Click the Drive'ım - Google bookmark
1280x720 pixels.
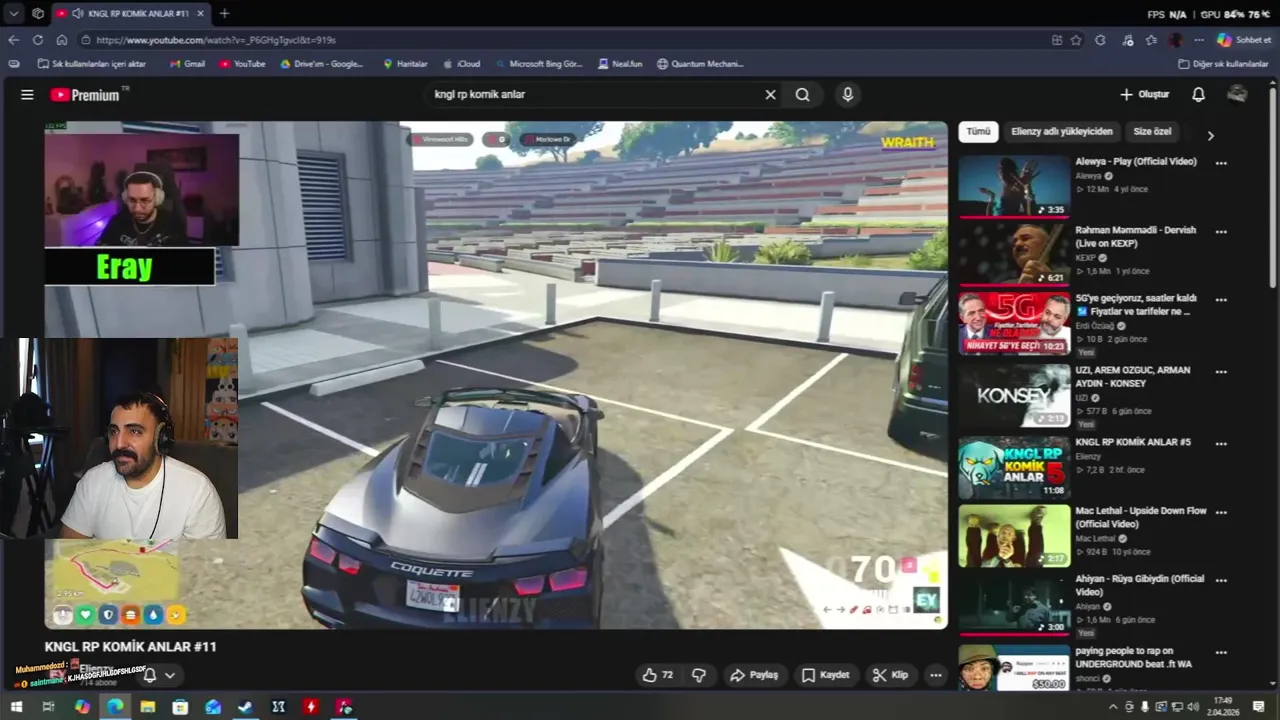pos(322,64)
